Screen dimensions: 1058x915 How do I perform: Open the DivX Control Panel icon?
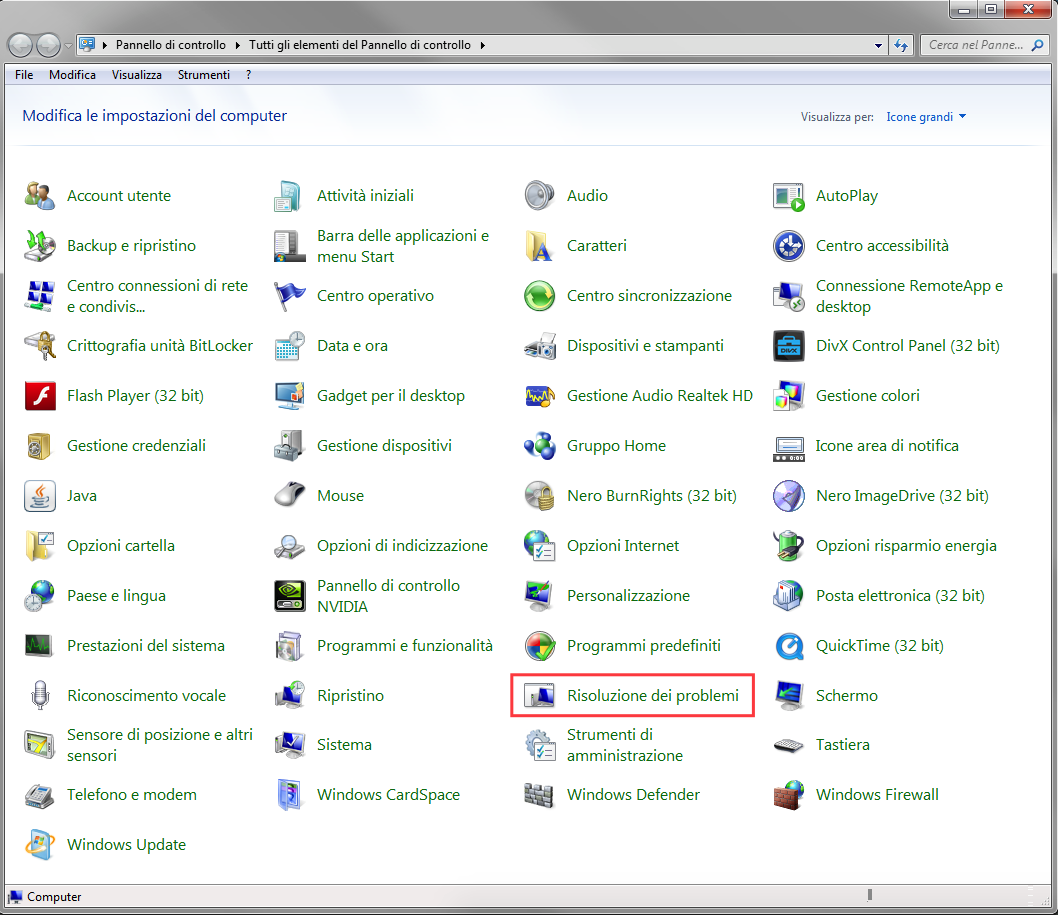click(788, 345)
